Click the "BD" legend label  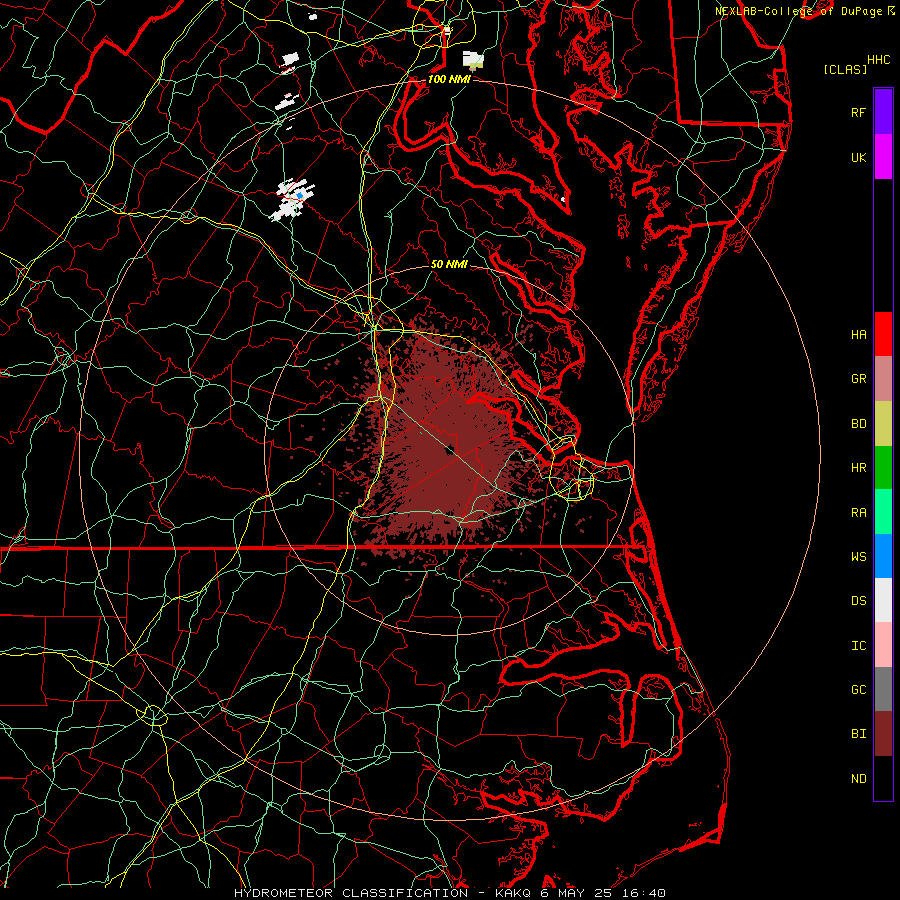click(859, 424)
